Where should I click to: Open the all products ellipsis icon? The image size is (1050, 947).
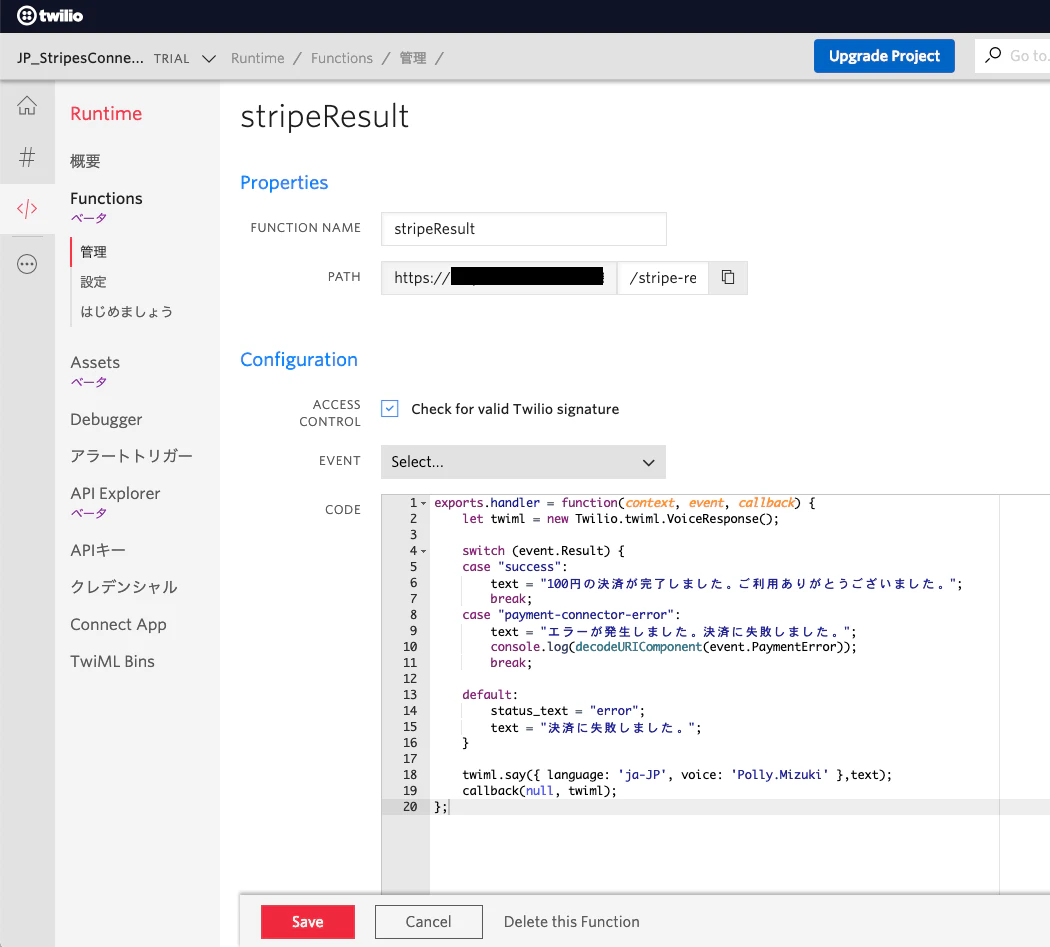27,264
